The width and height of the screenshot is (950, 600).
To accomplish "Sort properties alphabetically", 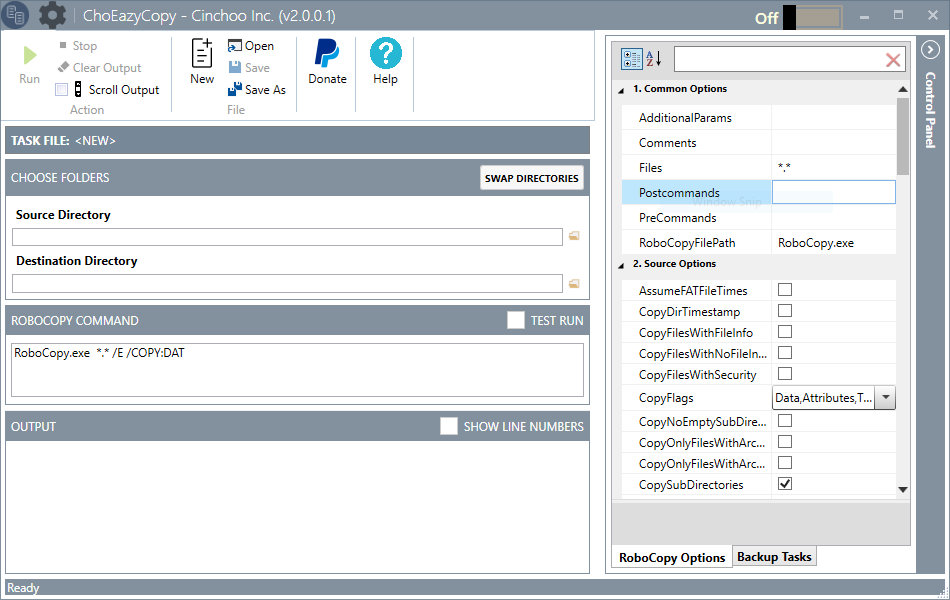I will click(654, 59).
